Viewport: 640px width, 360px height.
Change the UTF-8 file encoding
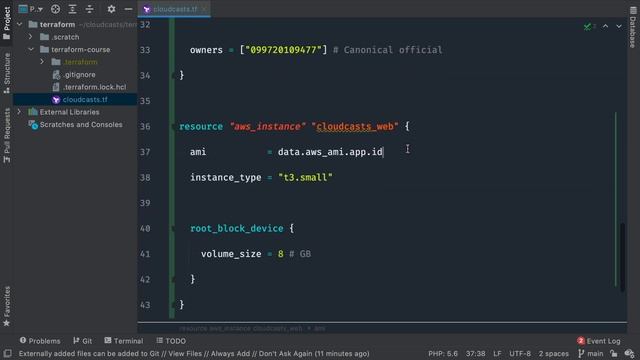pyautogui.click(x=520, y=353)
